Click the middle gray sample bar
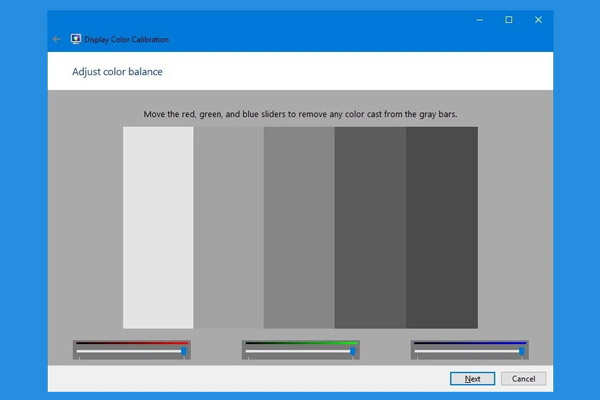Viewport: 600px width, 400px height. tap(299, 228)
